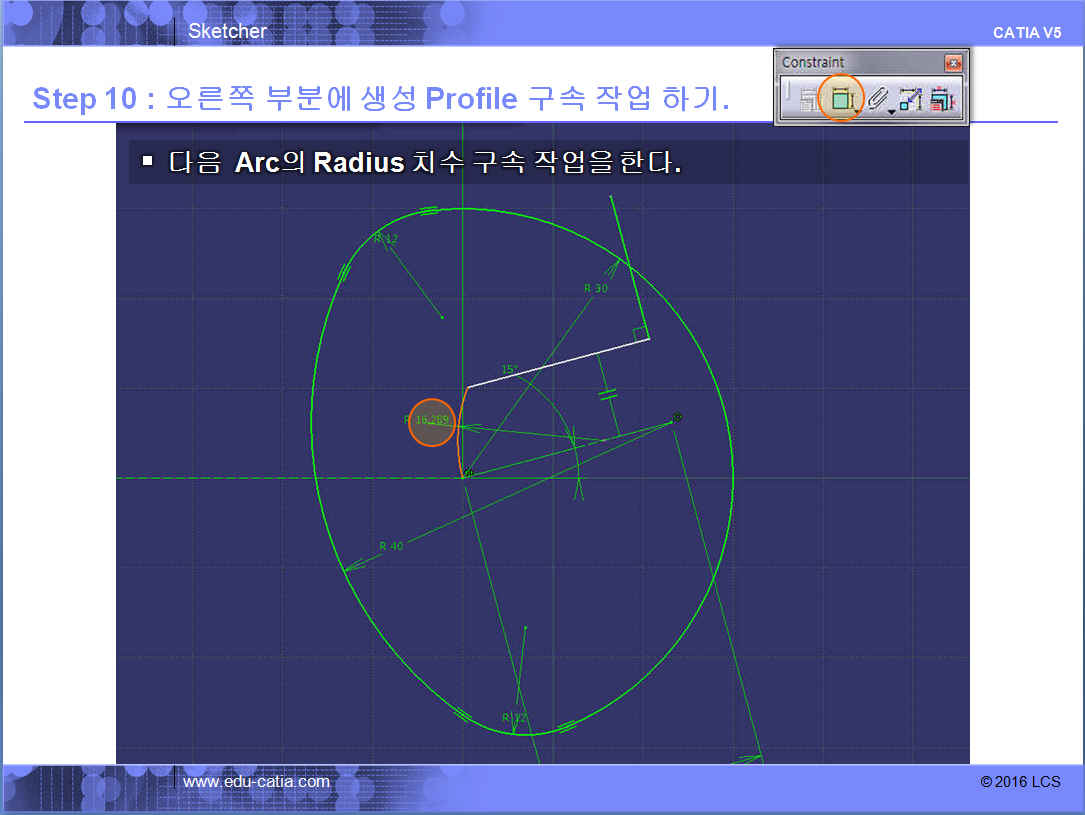Click the Animate Constraint icon
1085x815 pixels.
(x=910, y=99)
